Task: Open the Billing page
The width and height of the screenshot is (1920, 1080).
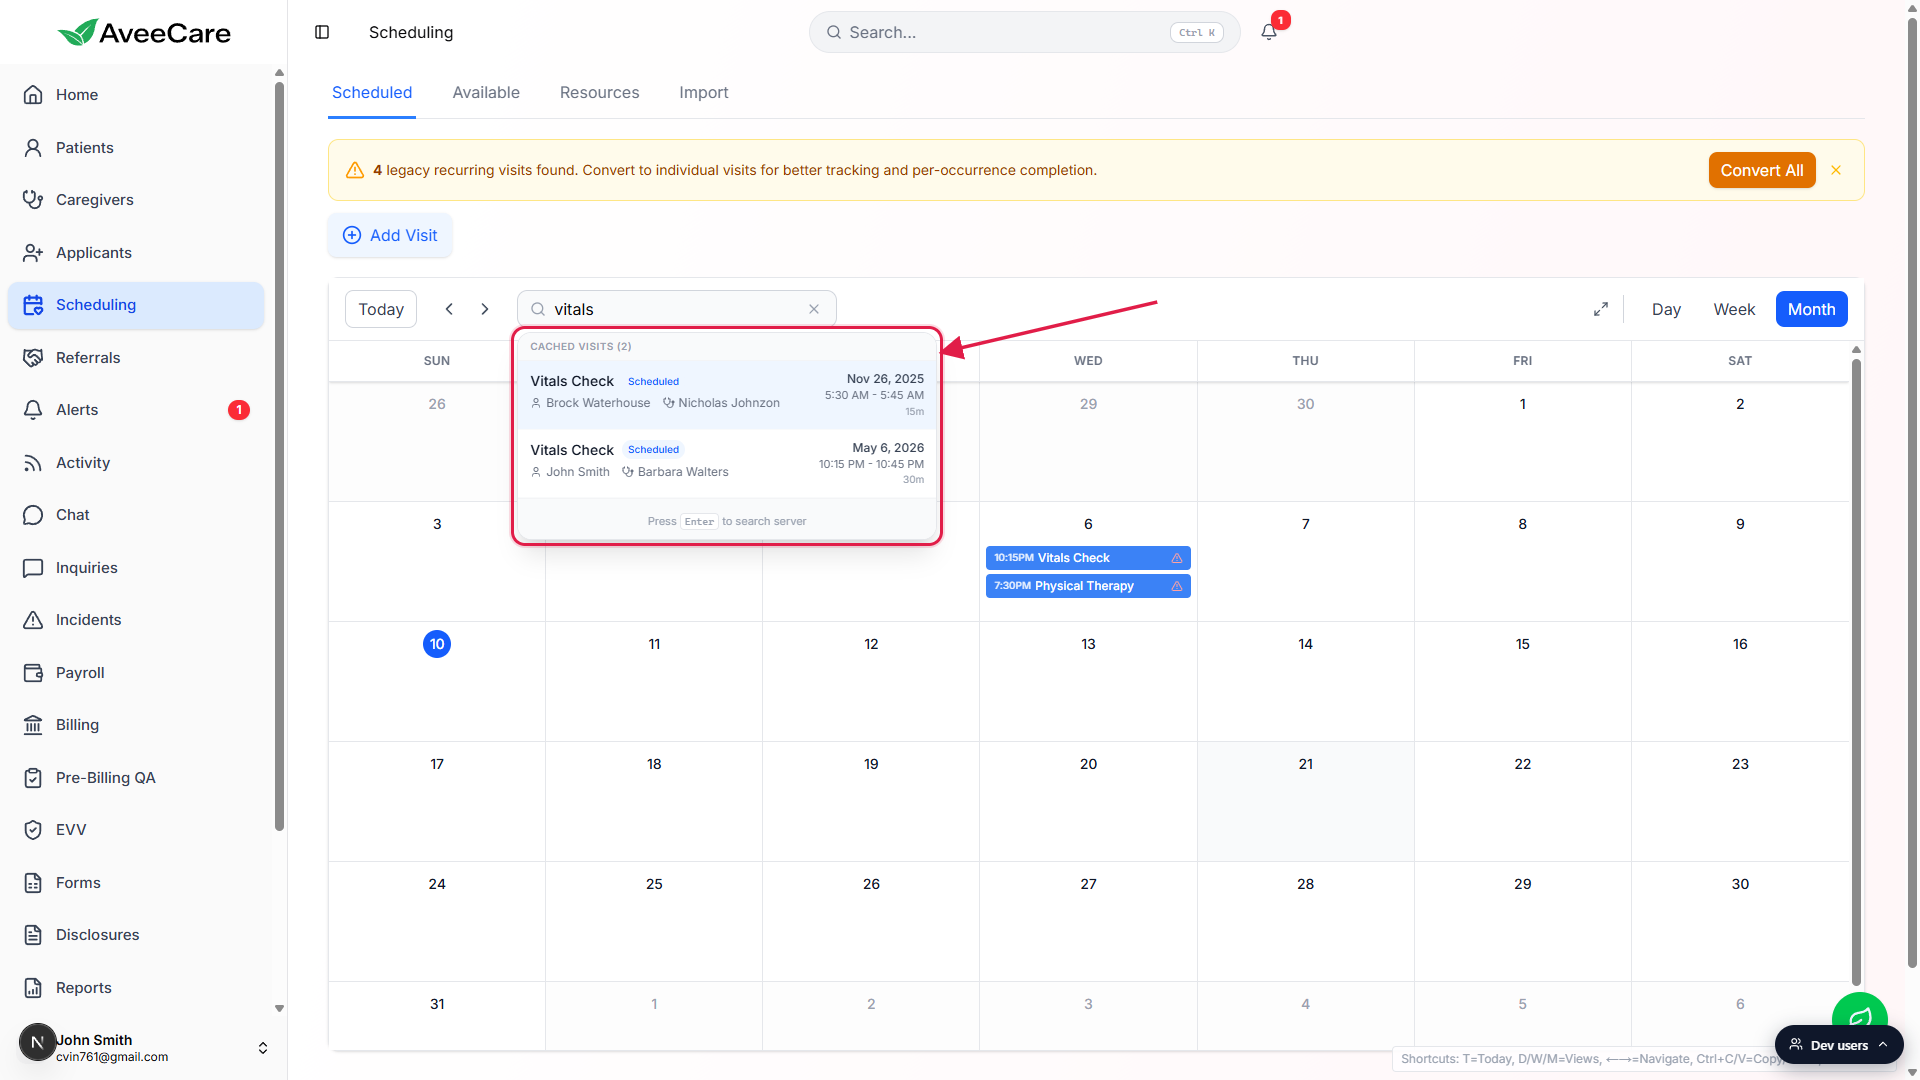Action: click(x=136, y=725)
